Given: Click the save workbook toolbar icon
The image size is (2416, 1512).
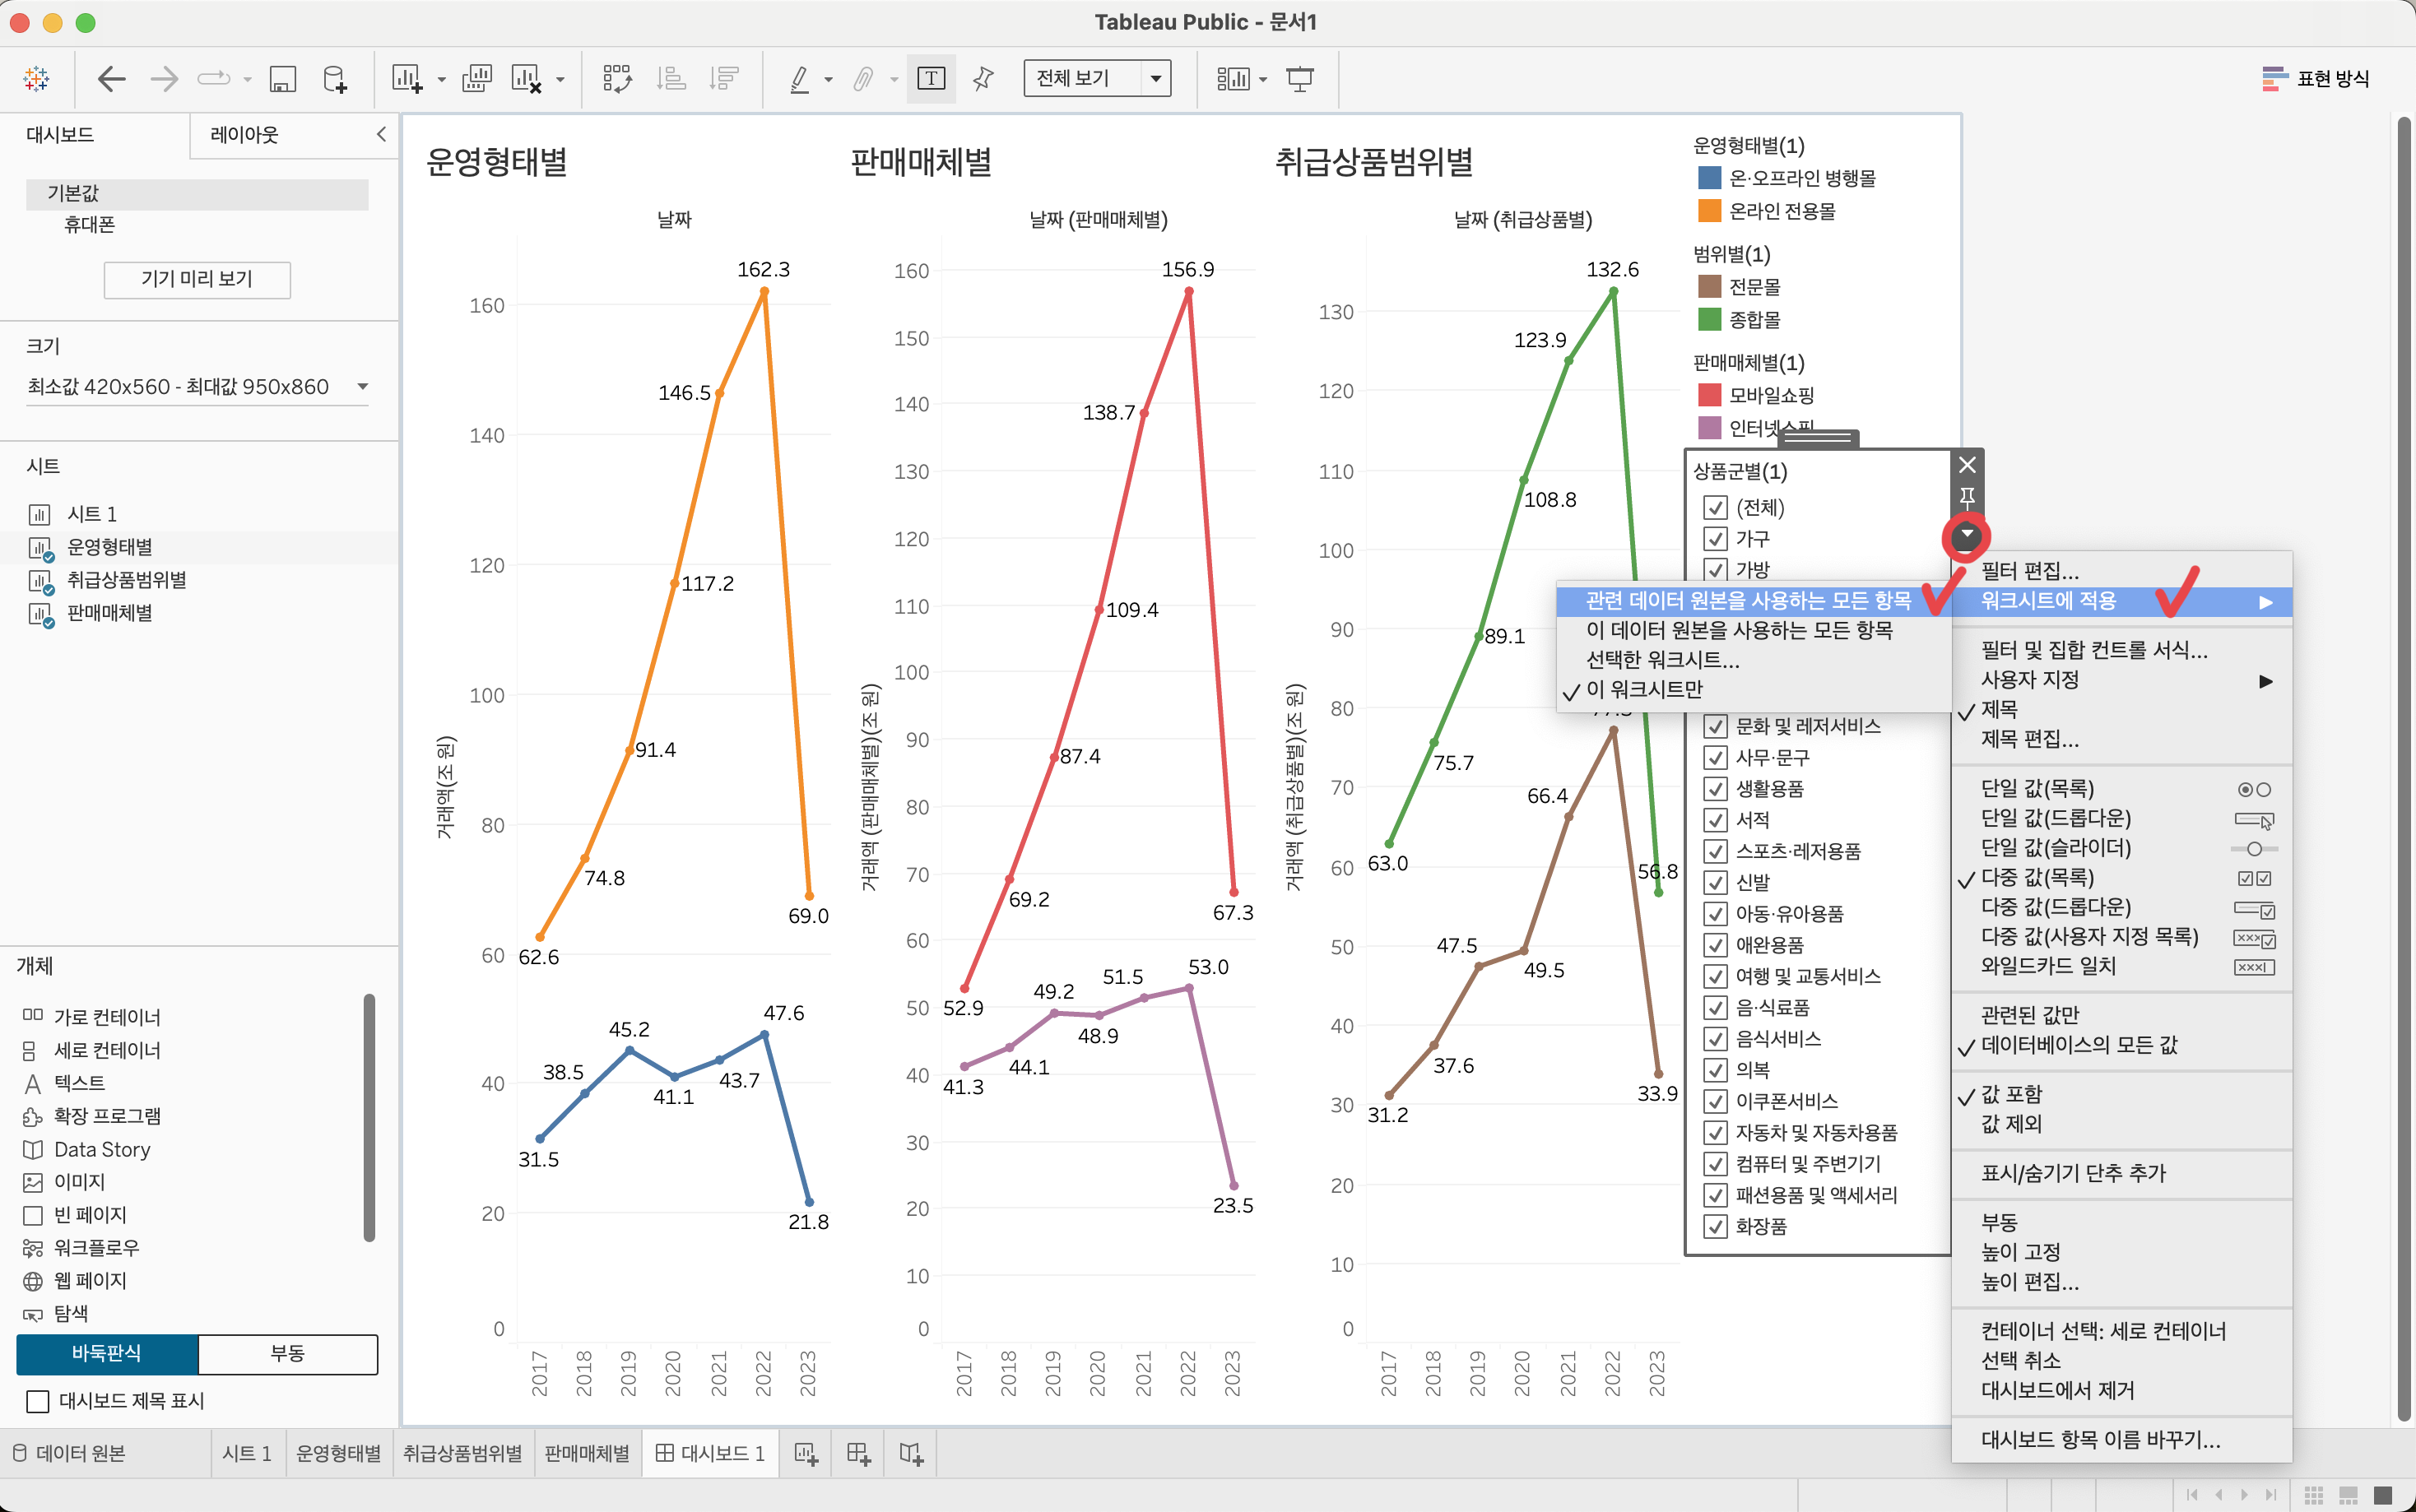Looking at the screenshot, I should coord(283,79).
